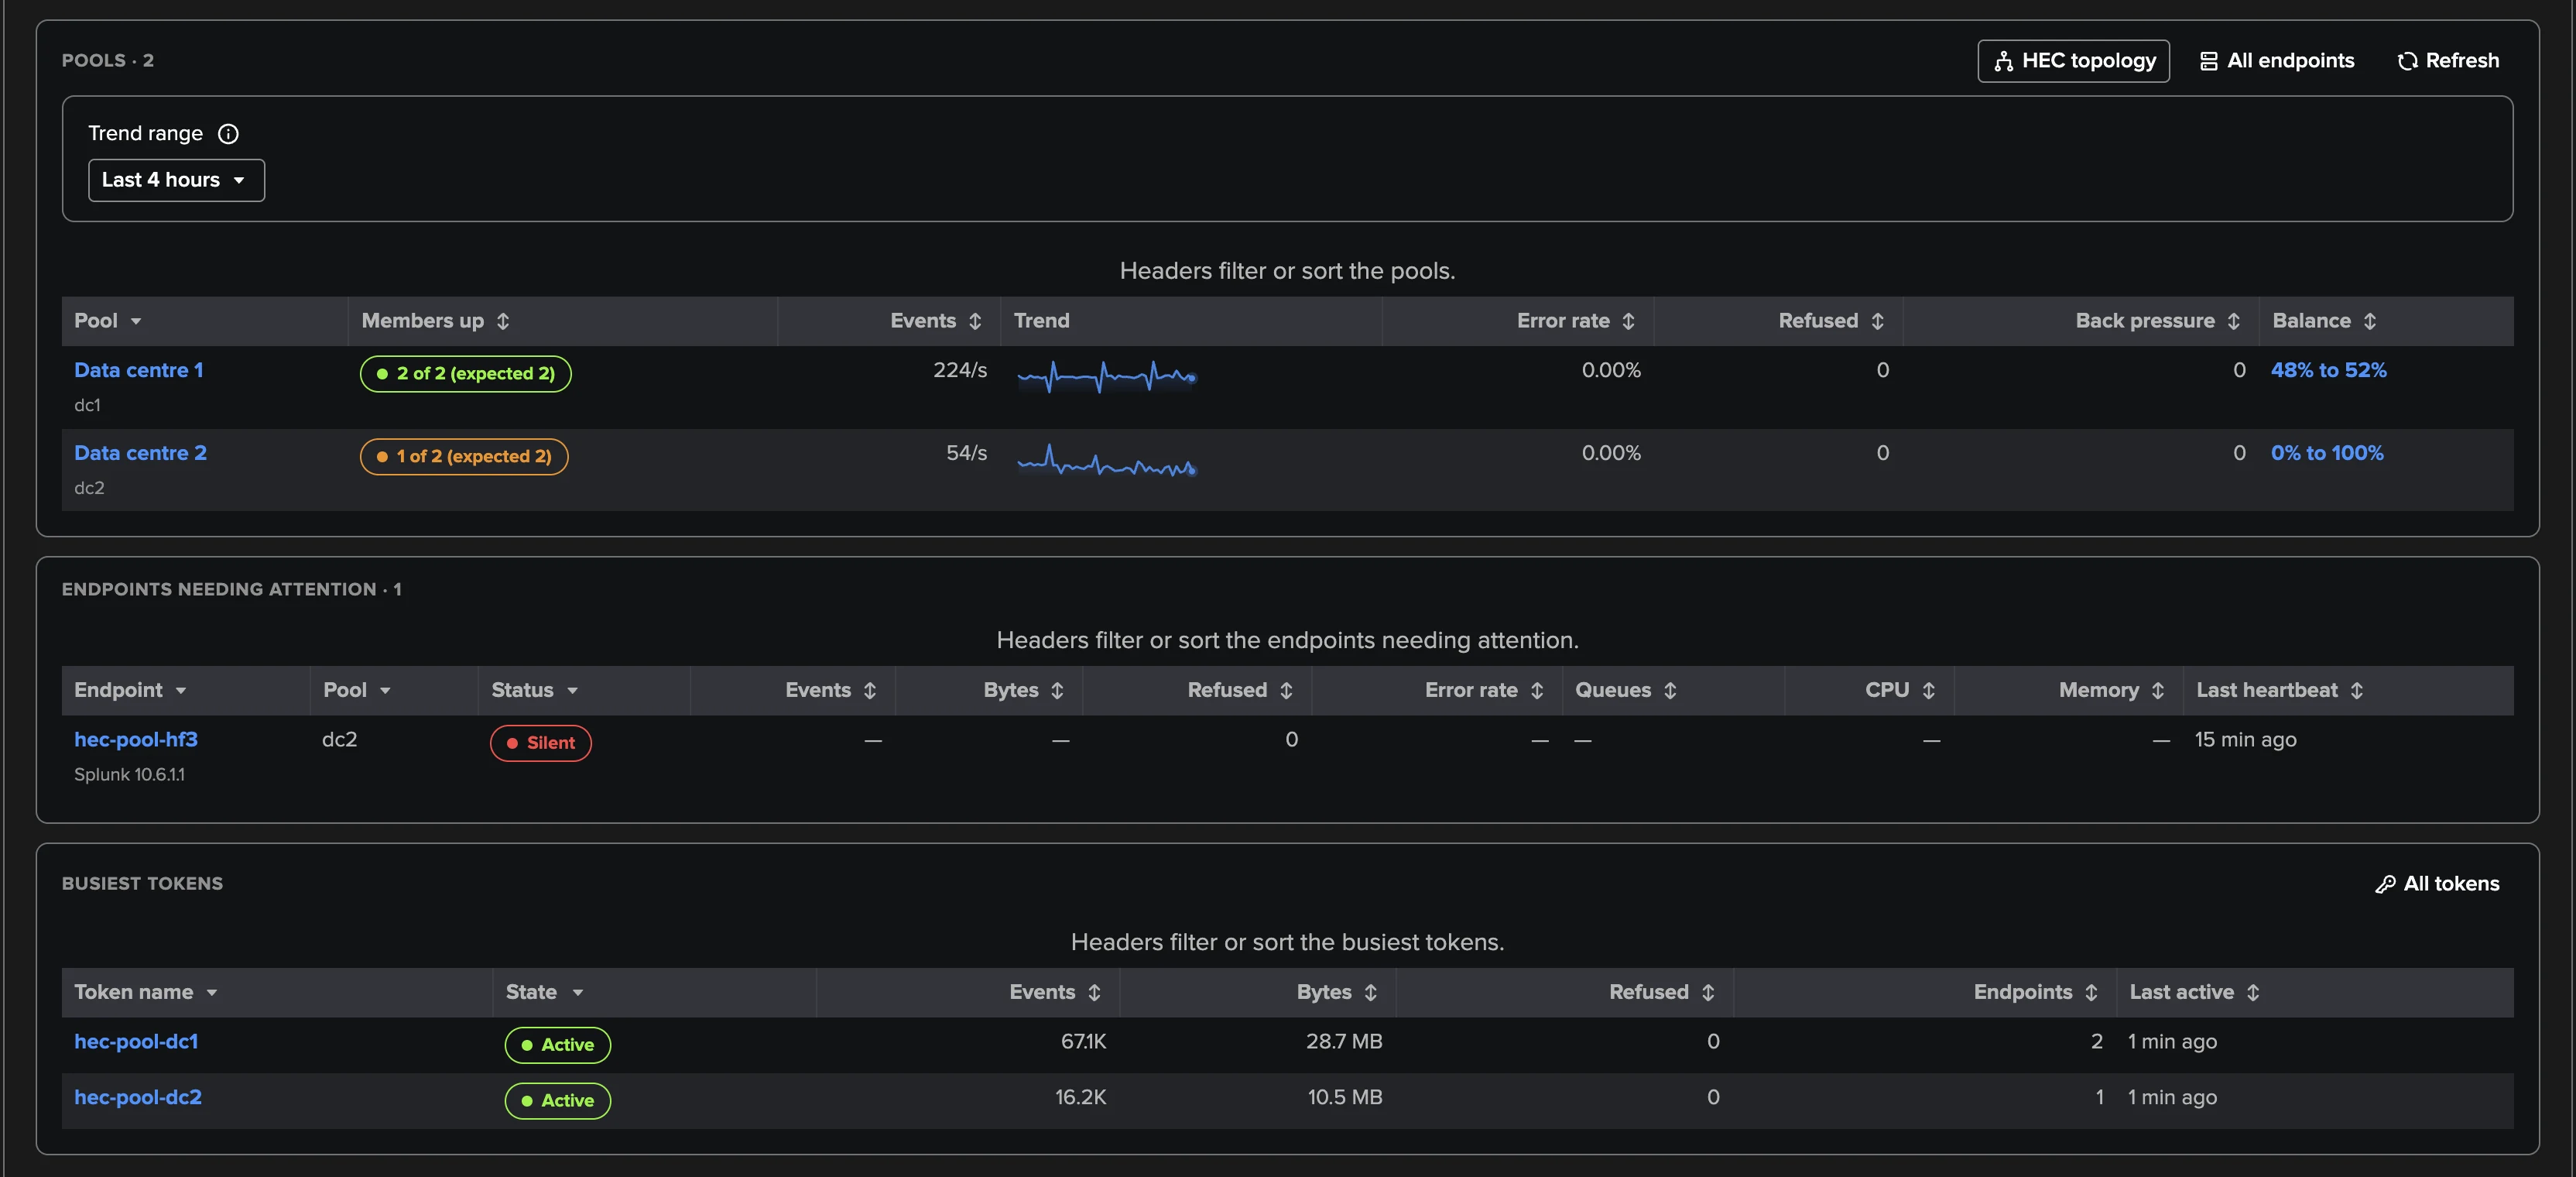Viewport: 2576px width, 1177px height.
Task: Show All endpoints list
Action: point(2277,61)
